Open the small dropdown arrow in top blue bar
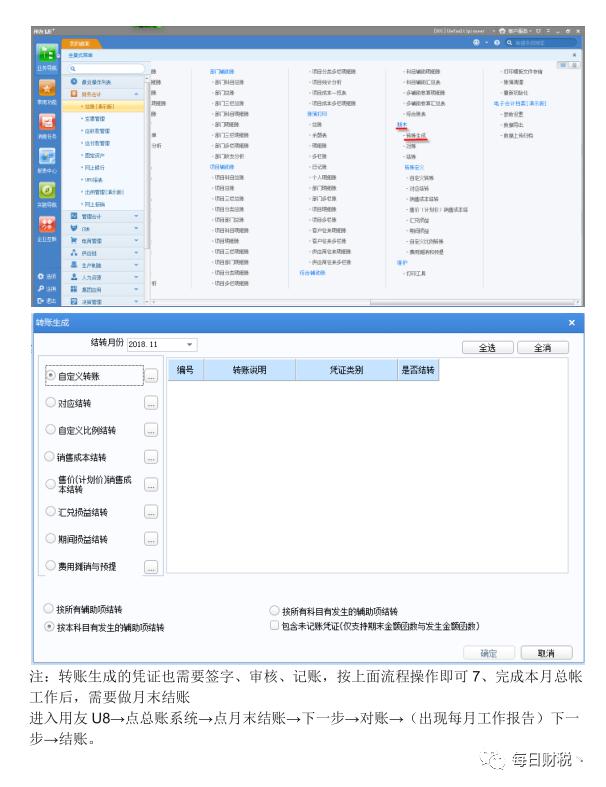 [487, 43]
